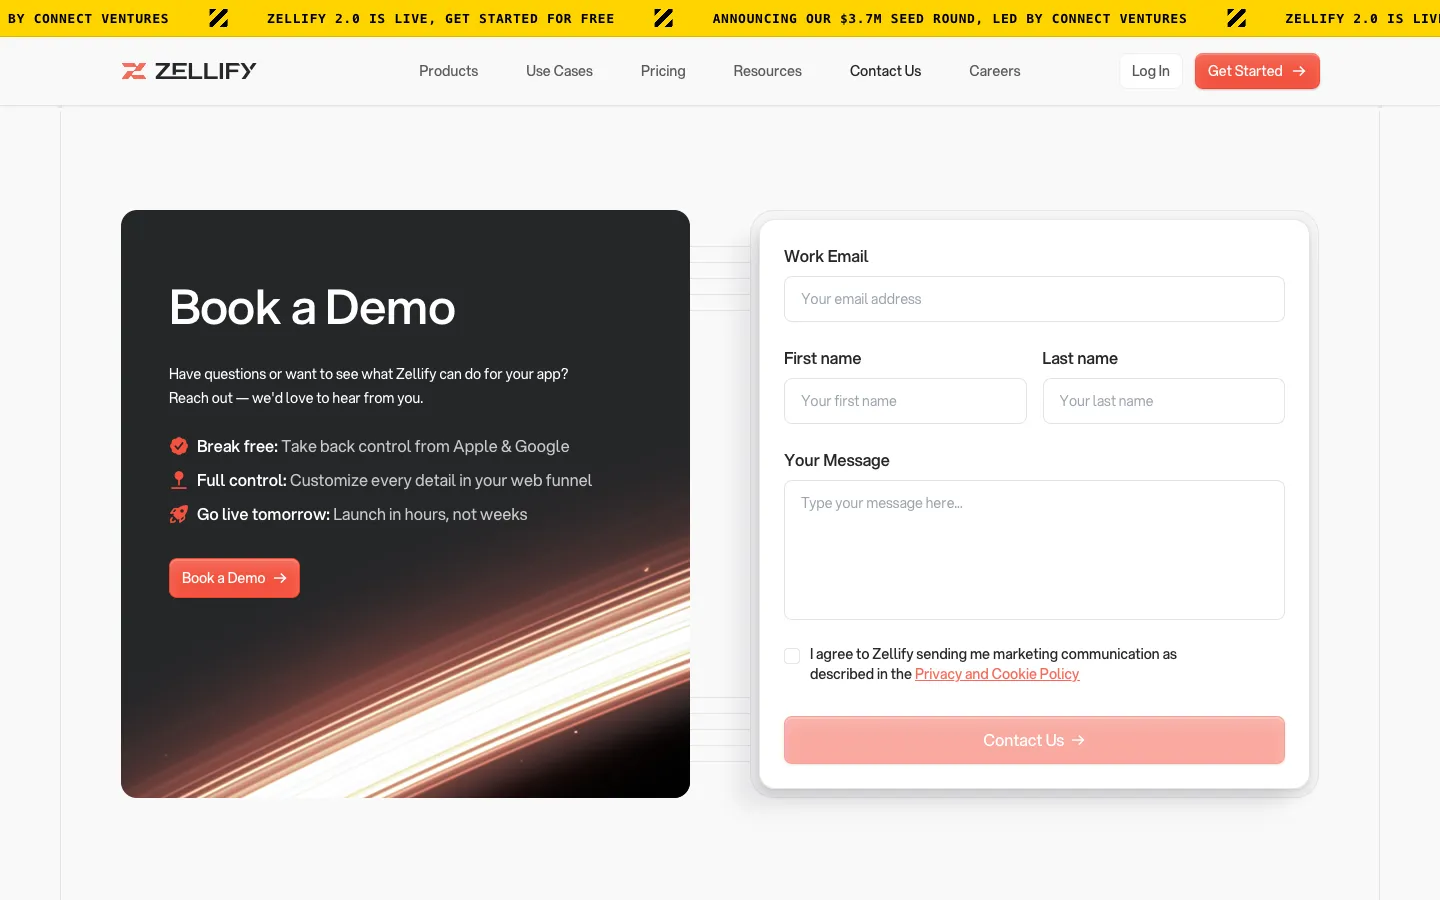Image resolution: width=1440 pixels, height=900 pixels.
Task: Open the Use Cases menu
Action: pyautogui.click(x=559, y=71)
